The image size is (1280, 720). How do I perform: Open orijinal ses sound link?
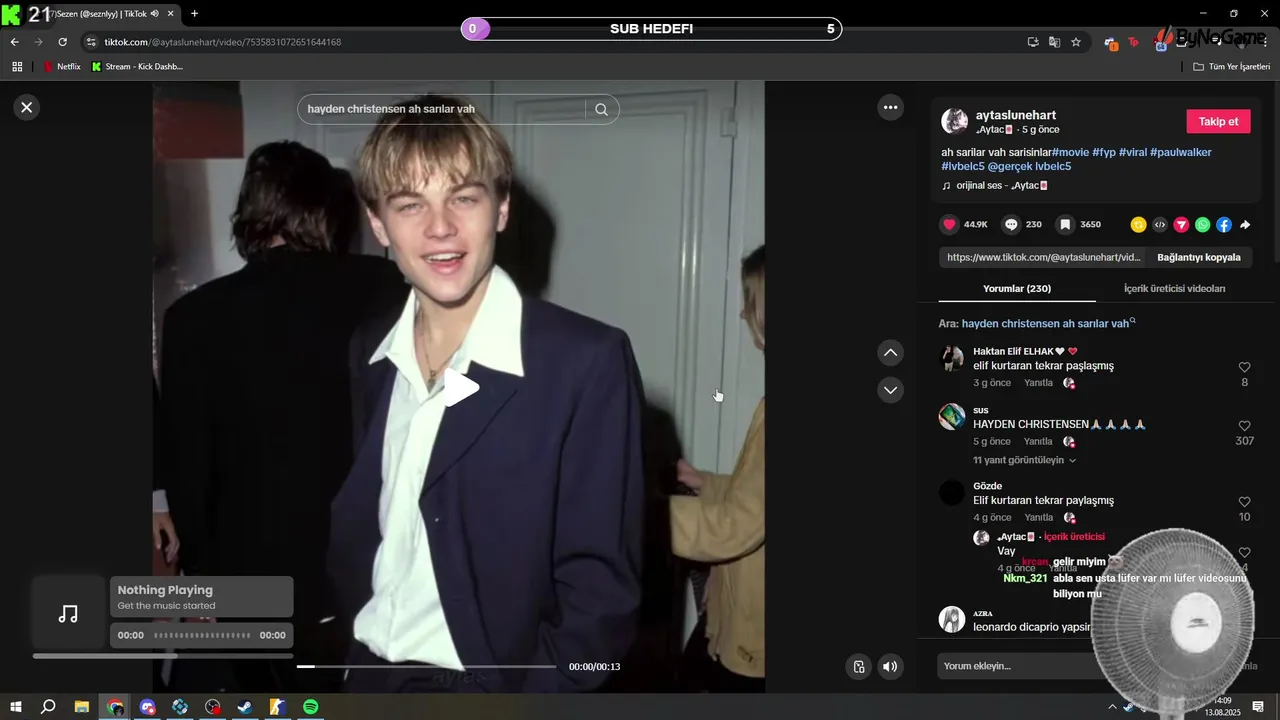(x=1002, y=185)
